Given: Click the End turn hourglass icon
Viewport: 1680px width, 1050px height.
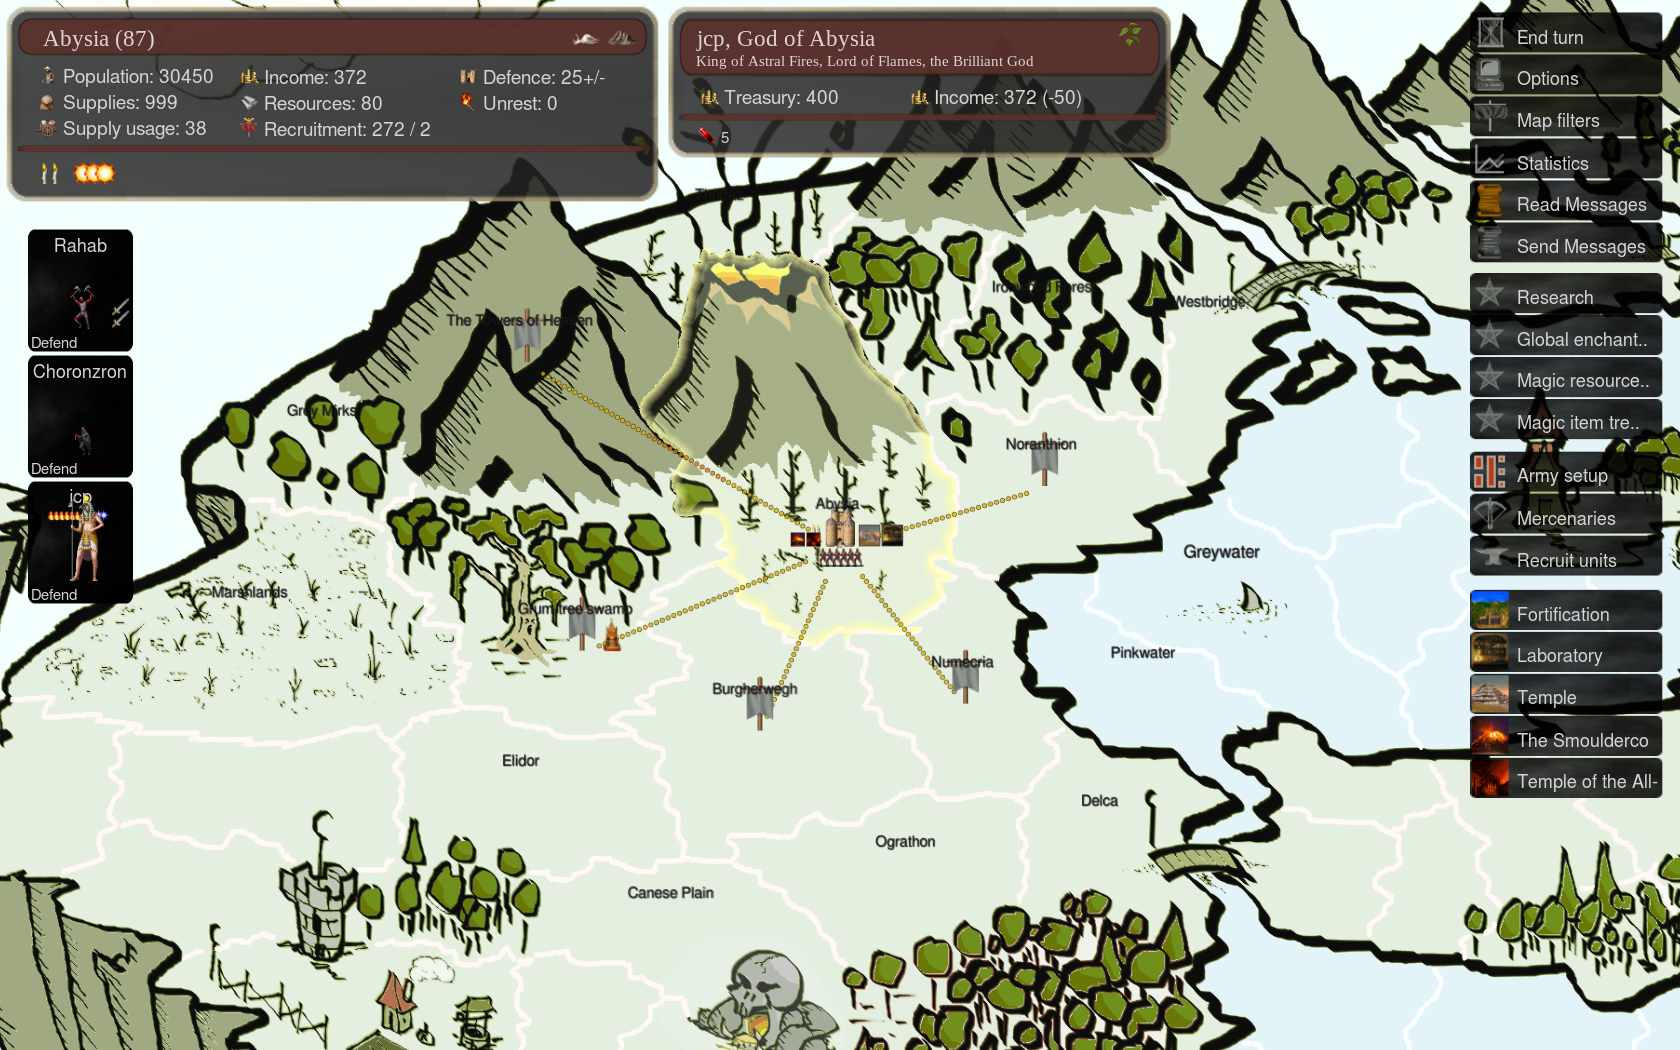Looking at the screenshot, I should point(1490,33).
